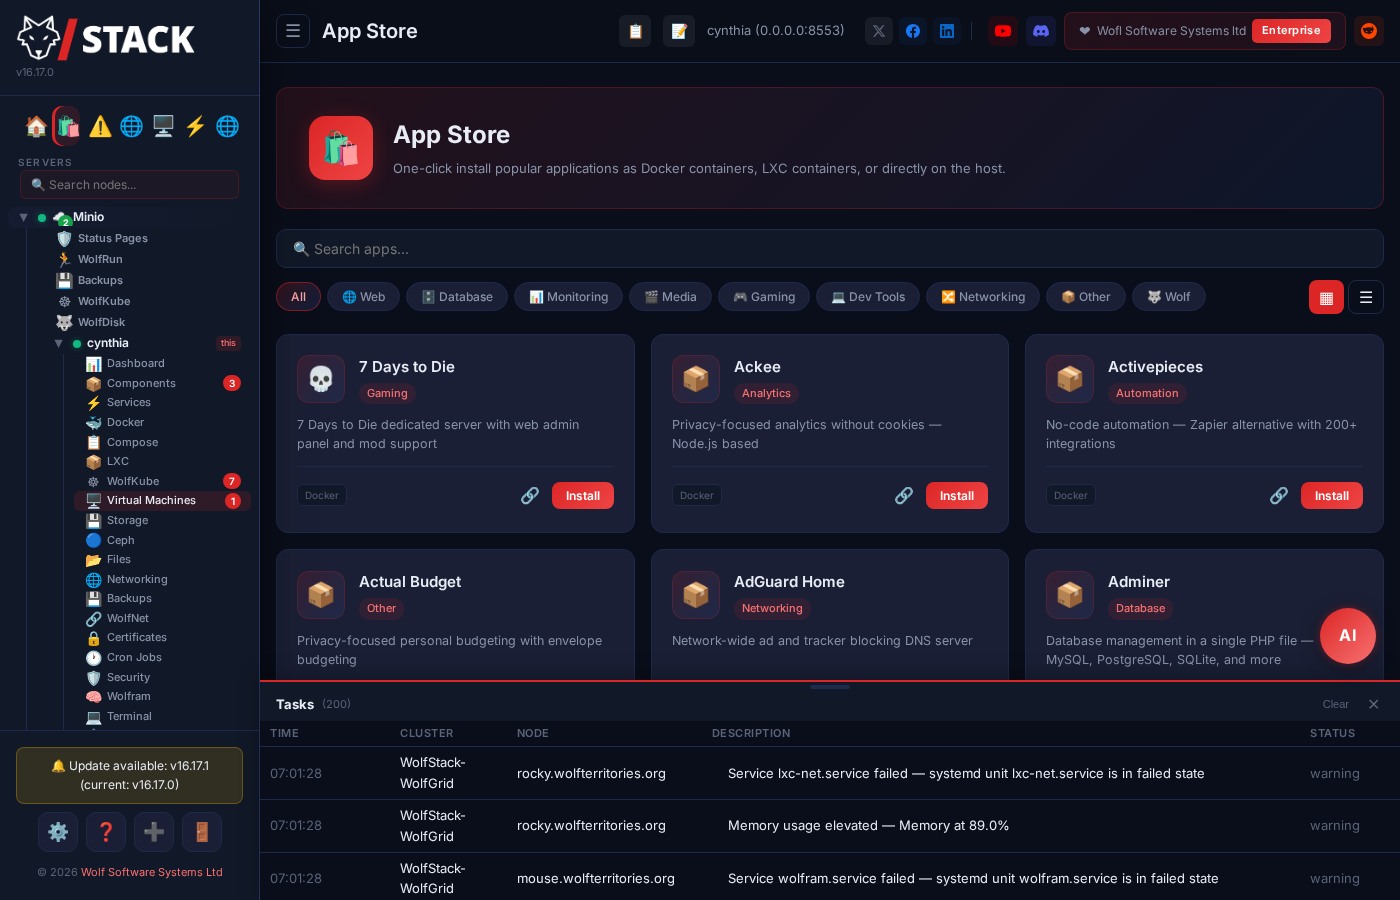This screenshot has width=1400, height=900.
Task: Click globe icon between warning and monitor icons
Action: click(x=131, y=126)
